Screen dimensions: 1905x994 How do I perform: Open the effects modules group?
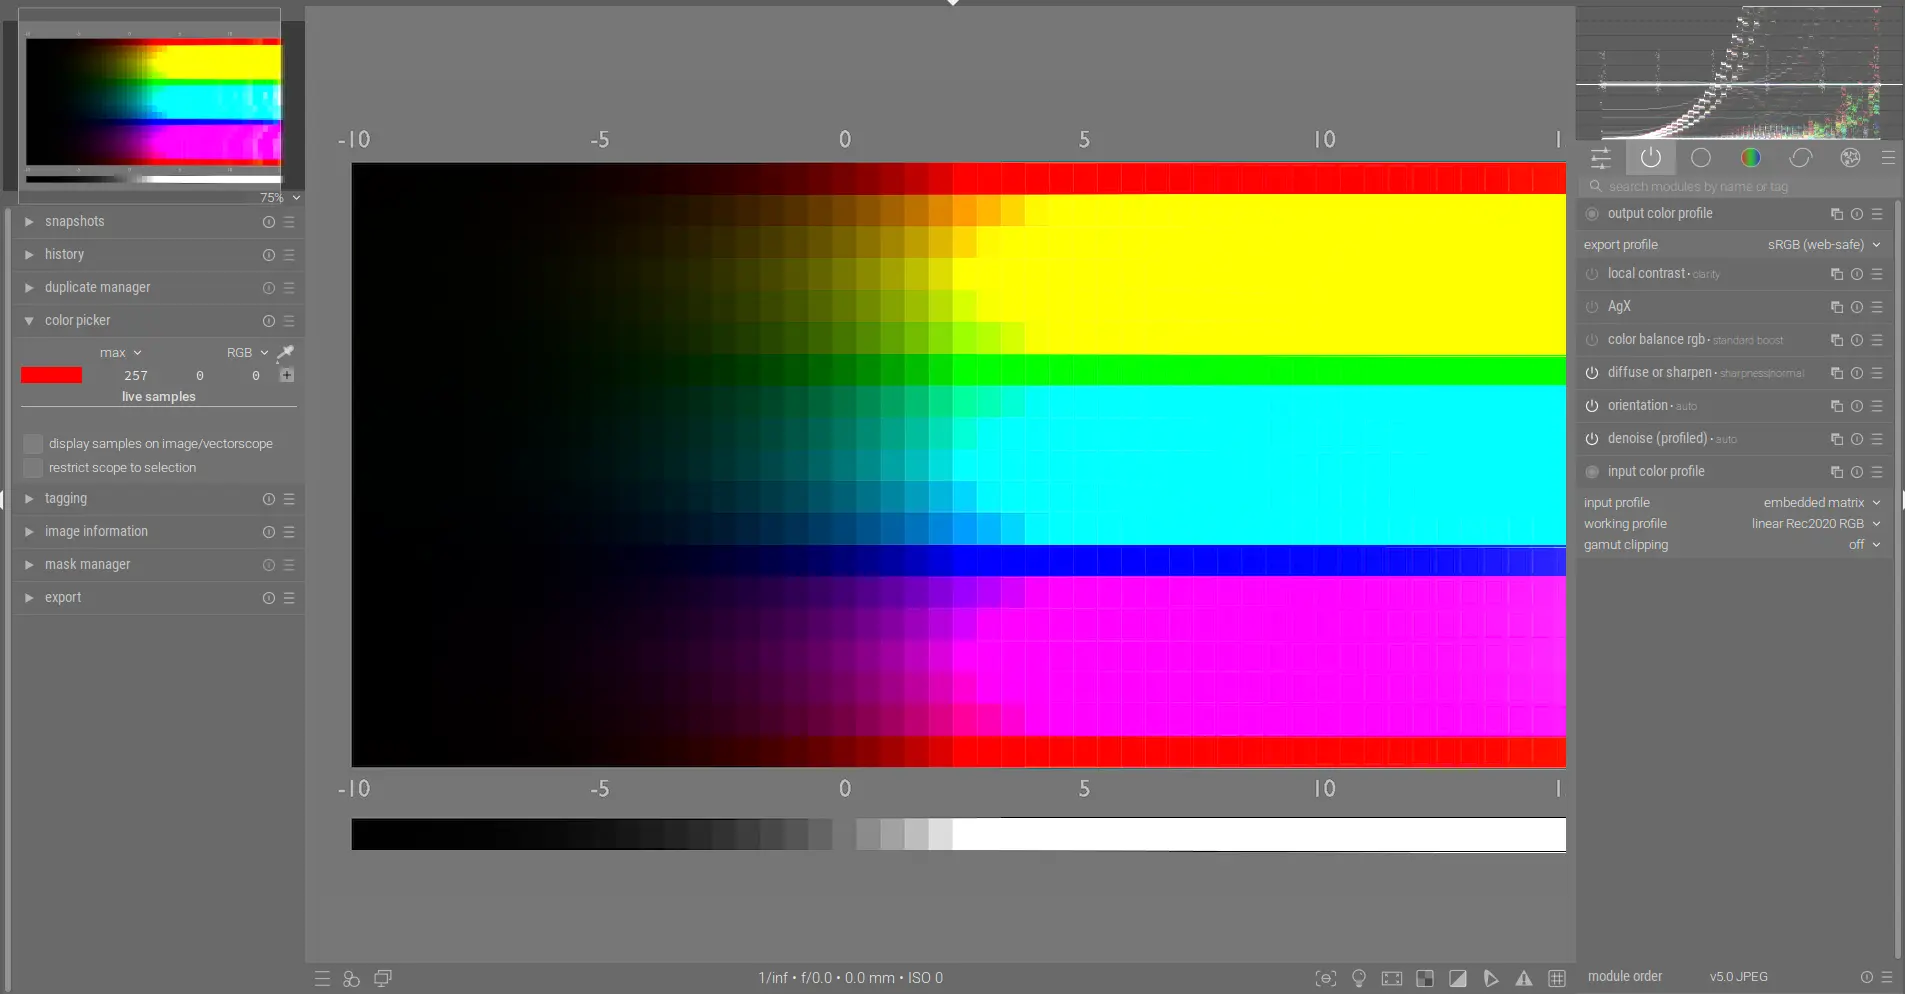1850,157
